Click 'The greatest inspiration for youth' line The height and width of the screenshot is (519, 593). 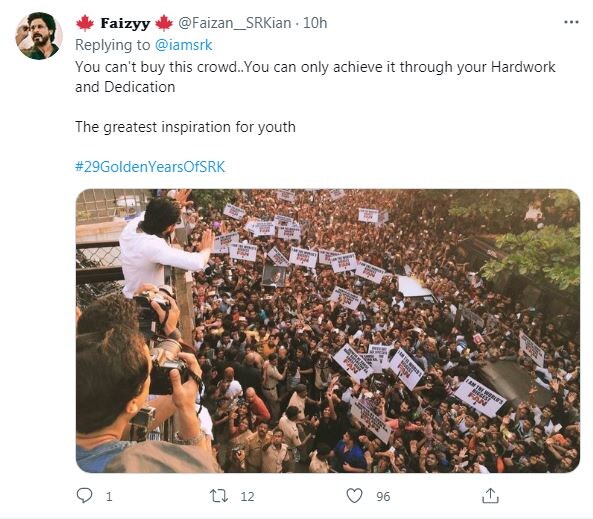185,127
